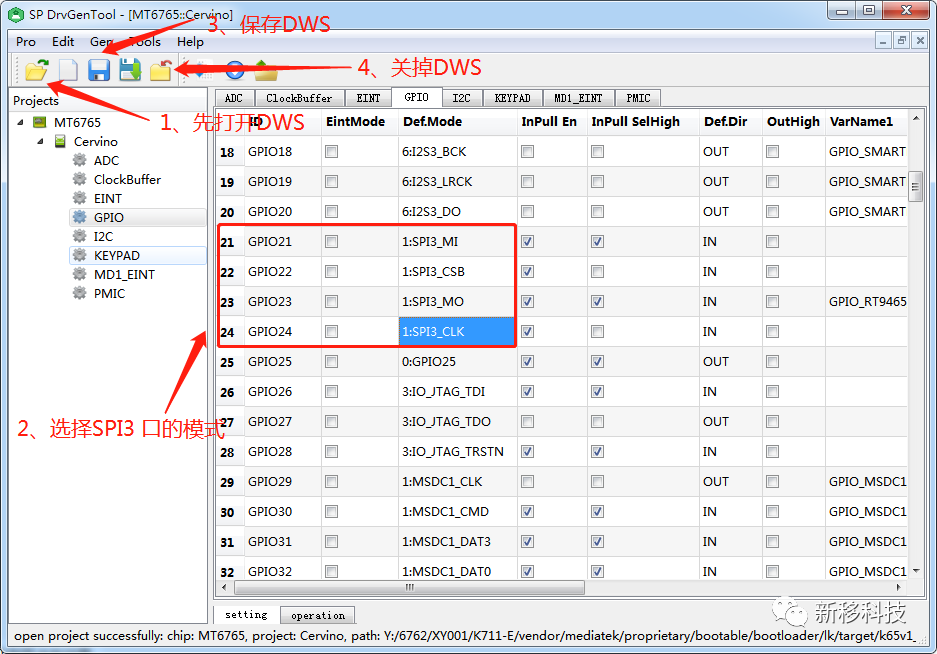Click the gear icon beside EINT in tree
This screenshot has height=654, width=937.
[x=79, y=198]
